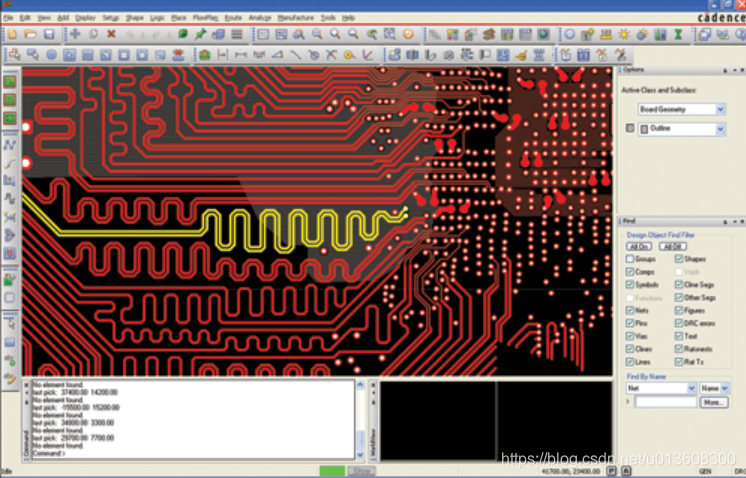
Task: Toggle the DRC errors checkbox
Action: [679, 323]
